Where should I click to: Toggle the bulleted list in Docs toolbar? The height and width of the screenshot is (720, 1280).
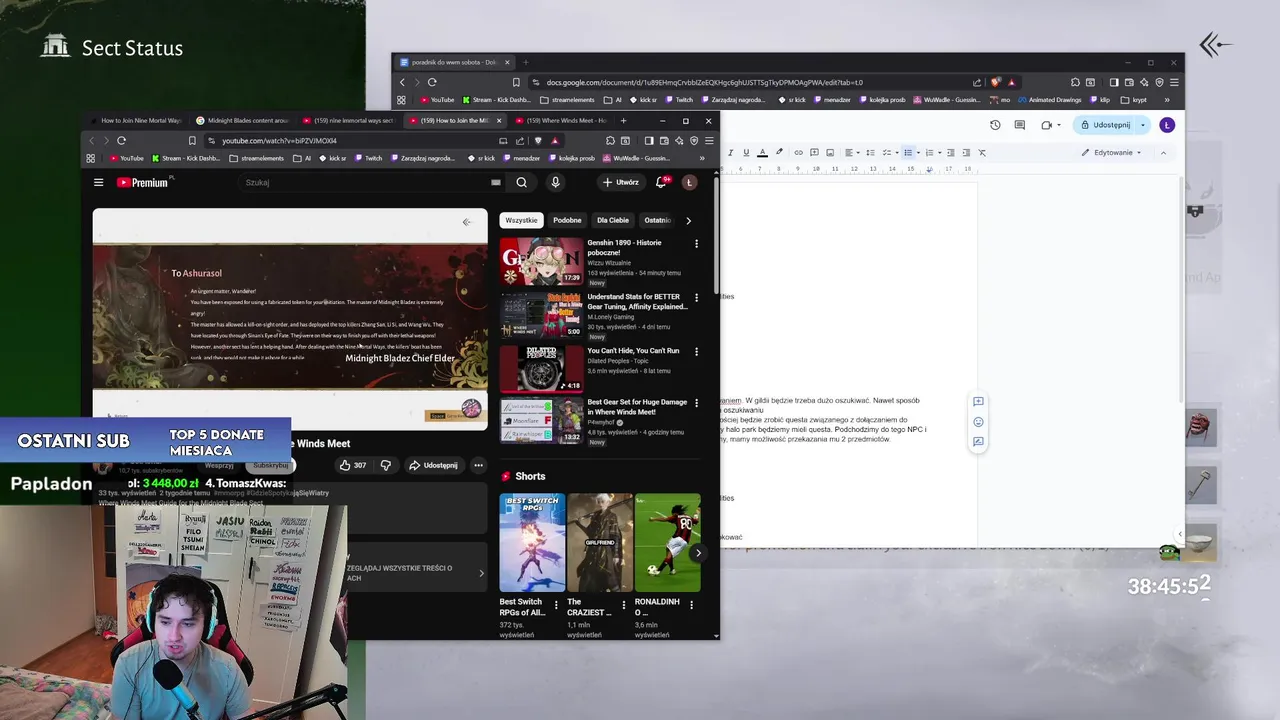click(908, 153)
